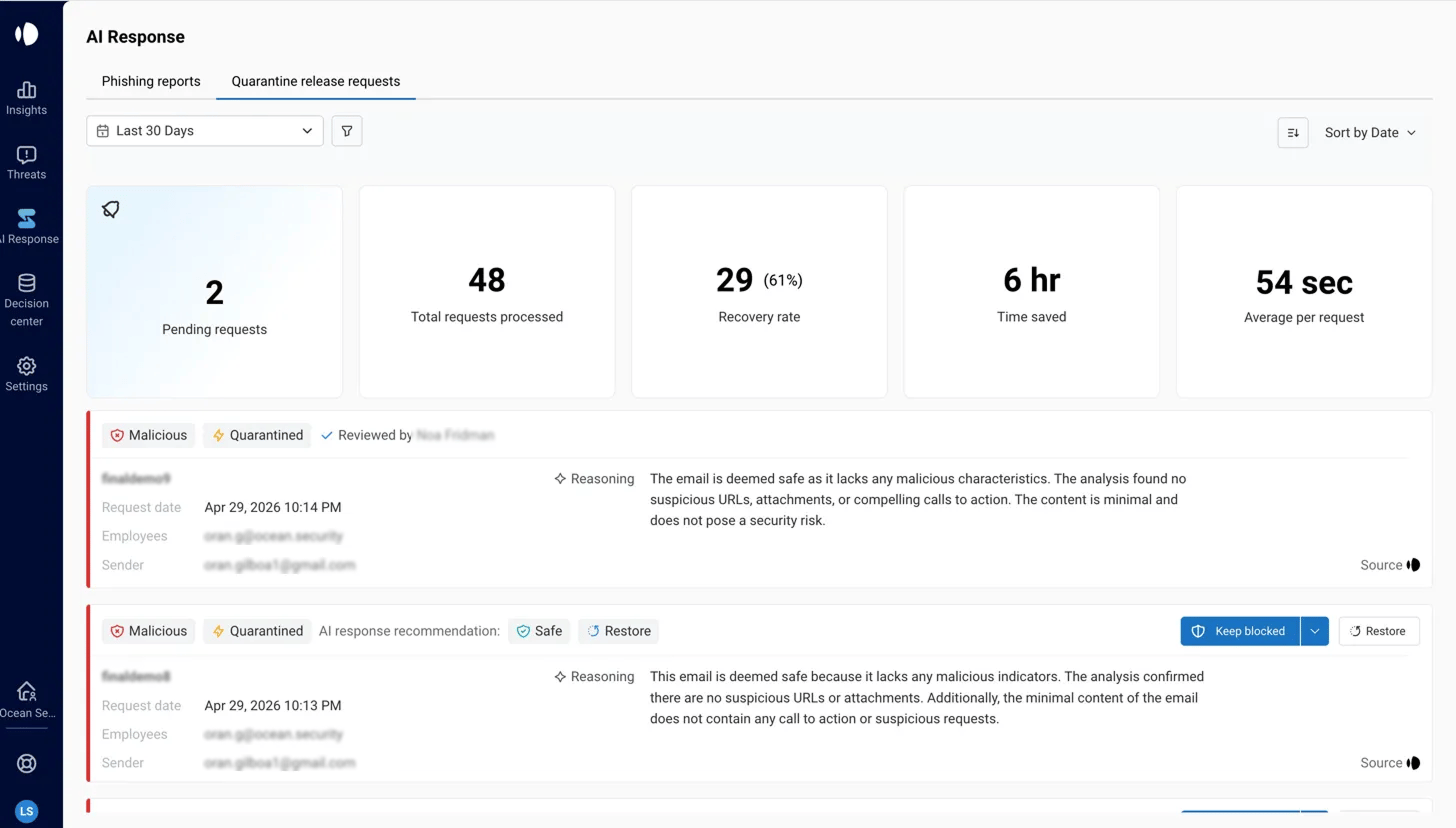Click the AI Response page heading
The height and width of the screenshot is (828, 1456).
click(136, 37)
